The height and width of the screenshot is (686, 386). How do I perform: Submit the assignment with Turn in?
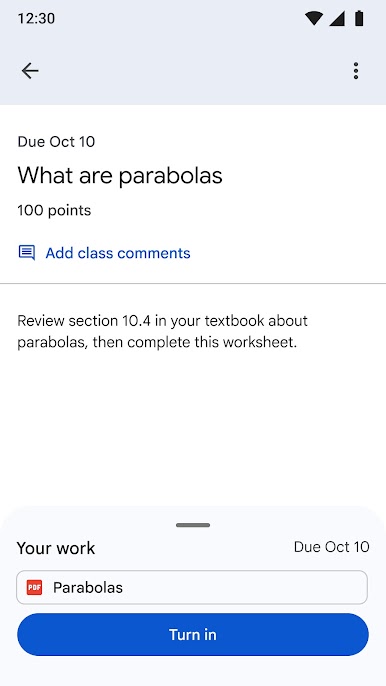[x=193, y=634]
